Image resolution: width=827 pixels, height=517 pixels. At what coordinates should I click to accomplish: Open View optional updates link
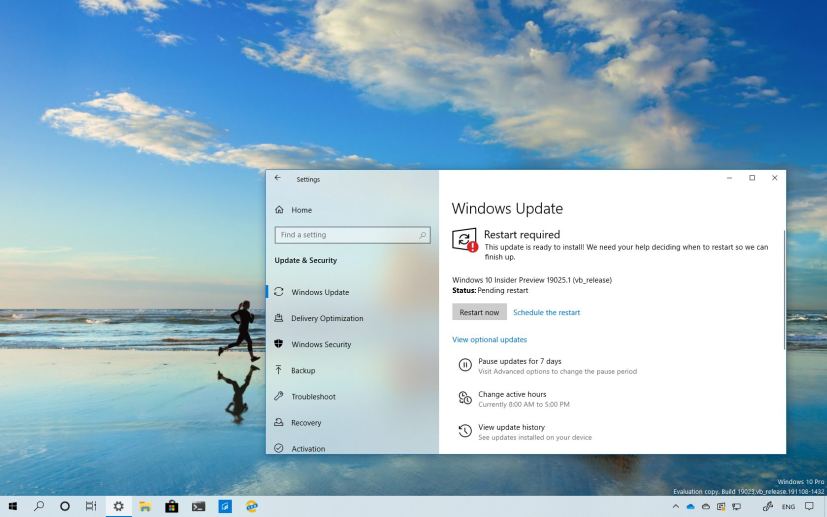pos(489,340)
